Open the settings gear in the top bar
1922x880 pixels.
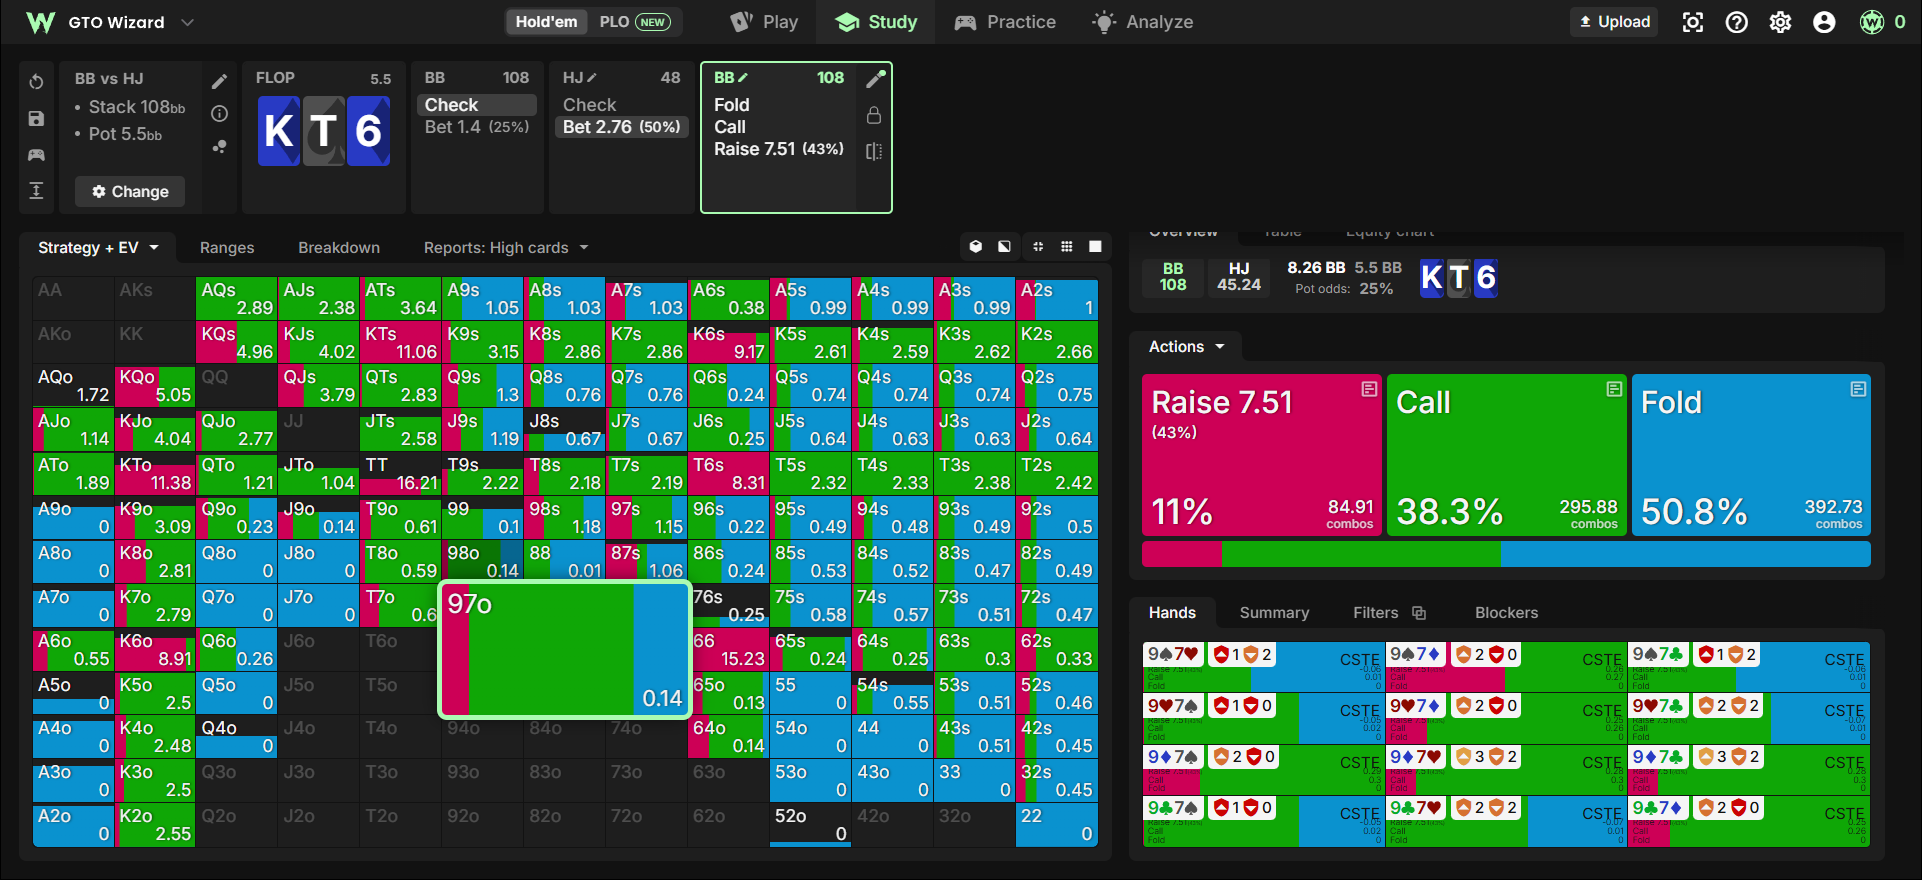(x=1781, y=22)
